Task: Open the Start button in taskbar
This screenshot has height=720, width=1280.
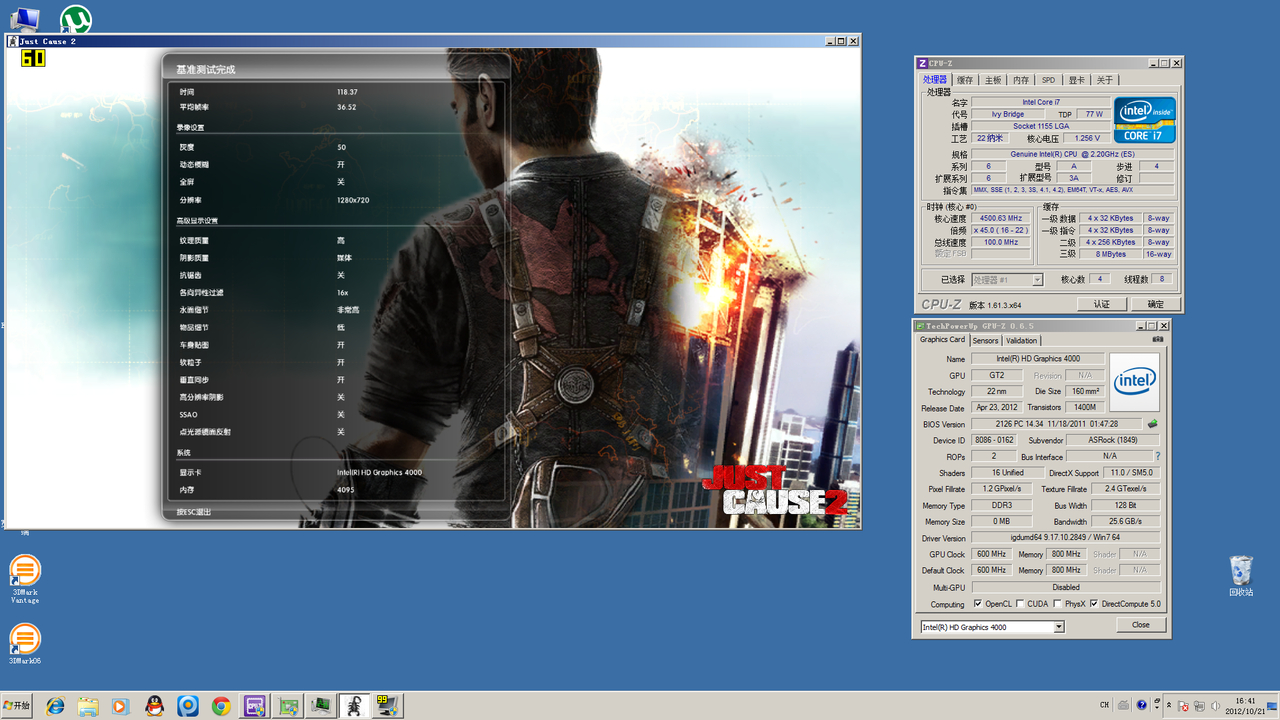Action: click(17, 706)
